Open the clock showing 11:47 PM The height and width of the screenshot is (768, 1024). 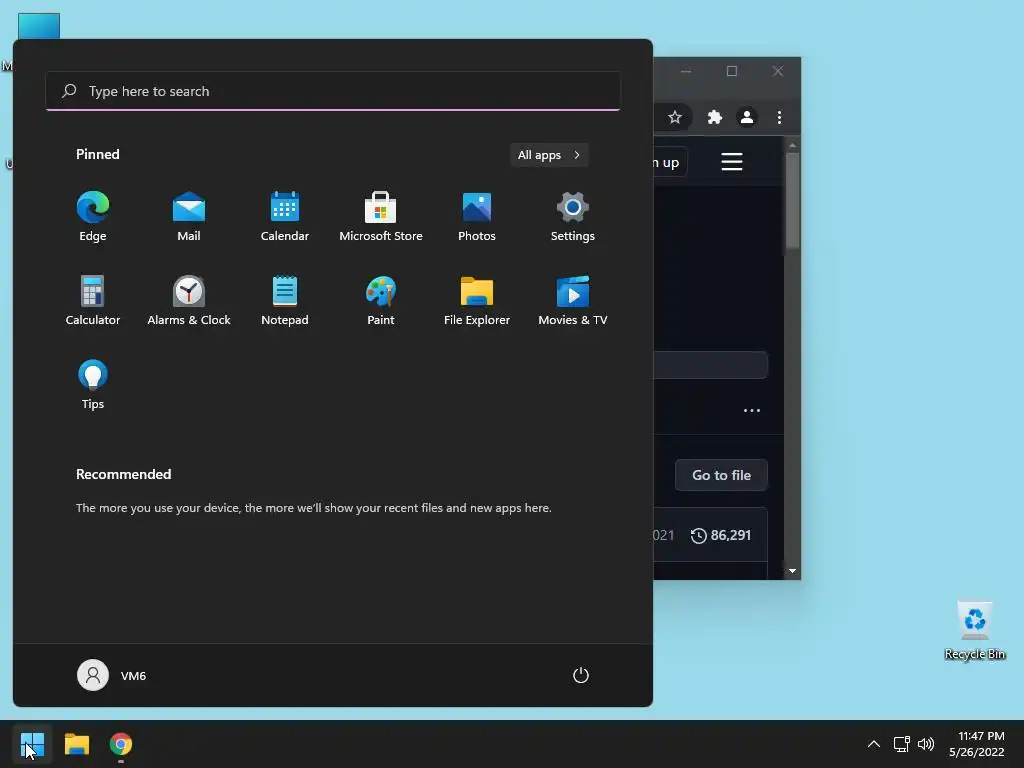(x=977, y=744)
